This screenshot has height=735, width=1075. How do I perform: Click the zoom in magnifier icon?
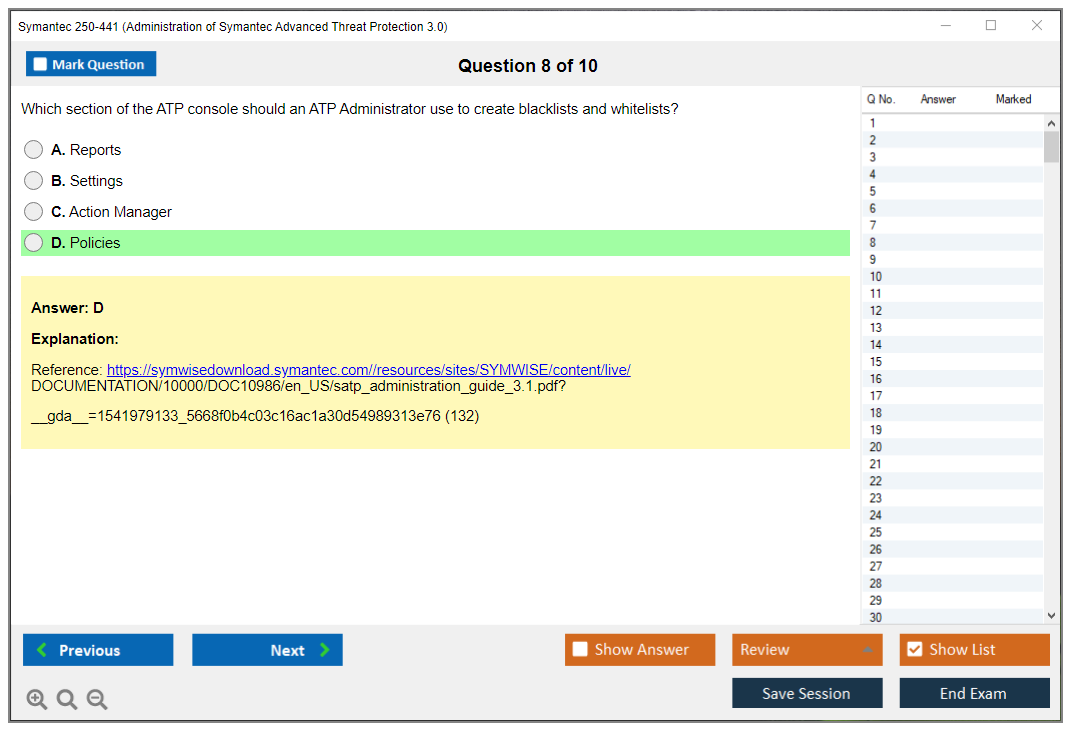pyautogui.click(x=37, y=700)
